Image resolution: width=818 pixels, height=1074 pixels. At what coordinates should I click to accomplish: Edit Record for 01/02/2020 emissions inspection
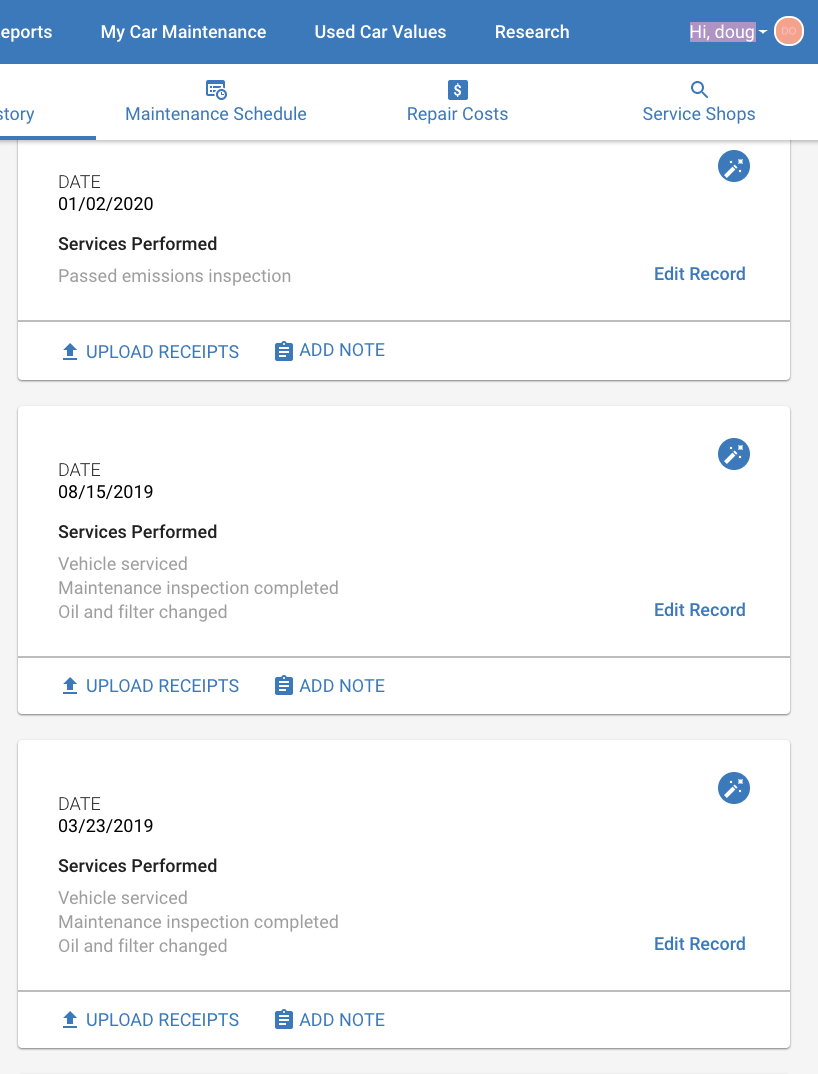pos(699,274)
